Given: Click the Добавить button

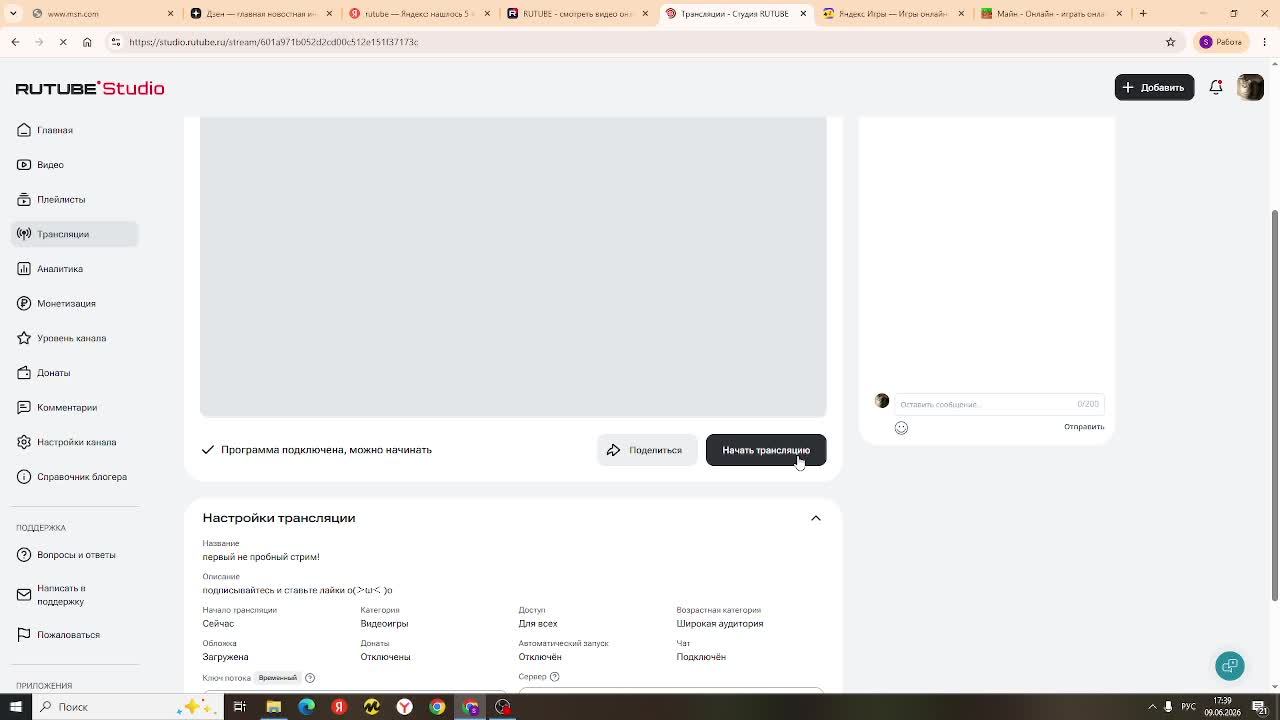Looking at the screenshot, I should [x=1154, y=87].
